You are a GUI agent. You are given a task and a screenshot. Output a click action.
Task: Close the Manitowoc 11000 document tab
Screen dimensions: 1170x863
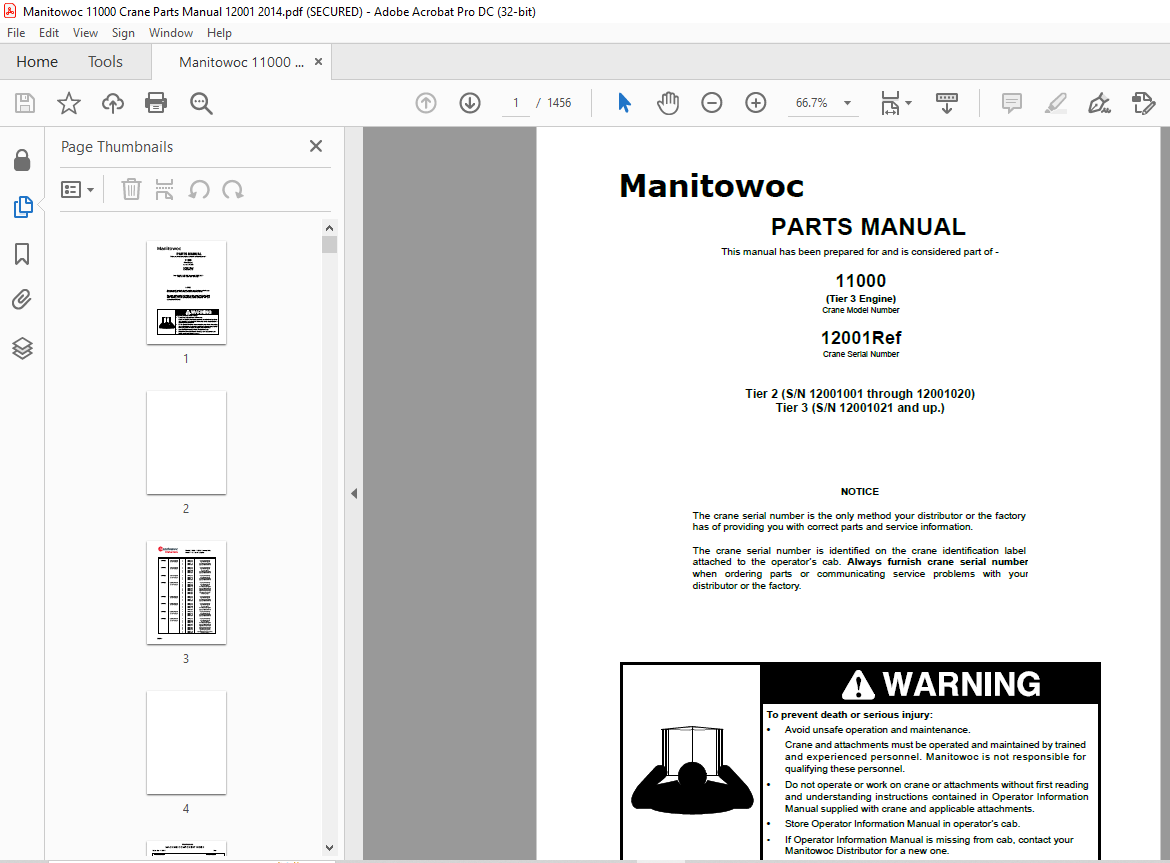[x=319, y=62]
